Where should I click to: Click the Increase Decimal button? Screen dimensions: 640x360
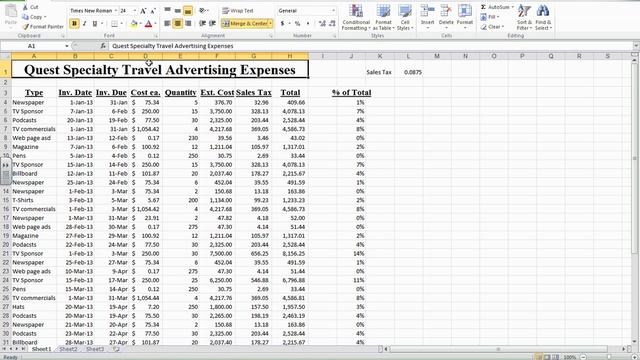322,24
